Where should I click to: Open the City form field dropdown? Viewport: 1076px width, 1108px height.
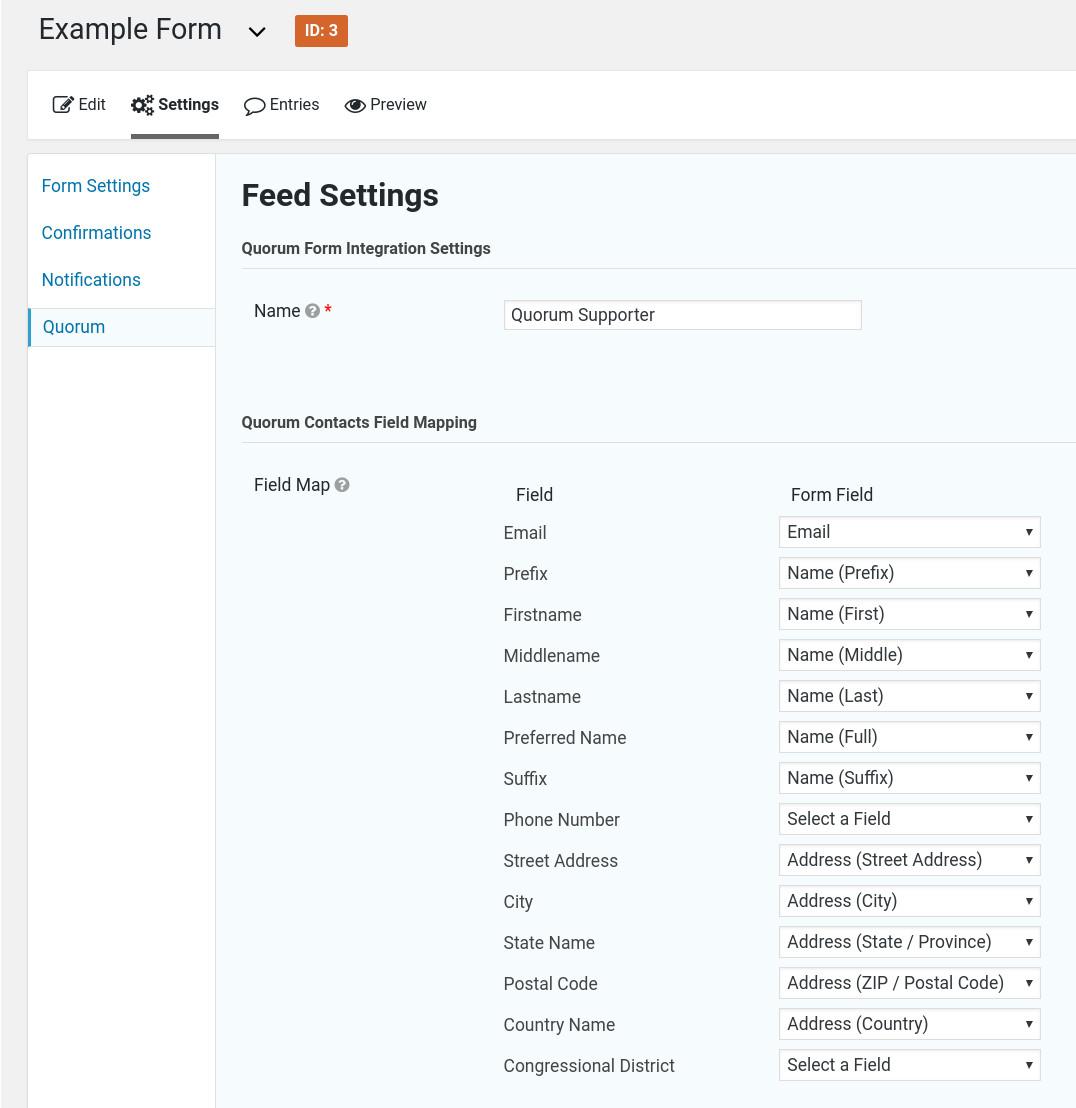[x=909, y=901]
